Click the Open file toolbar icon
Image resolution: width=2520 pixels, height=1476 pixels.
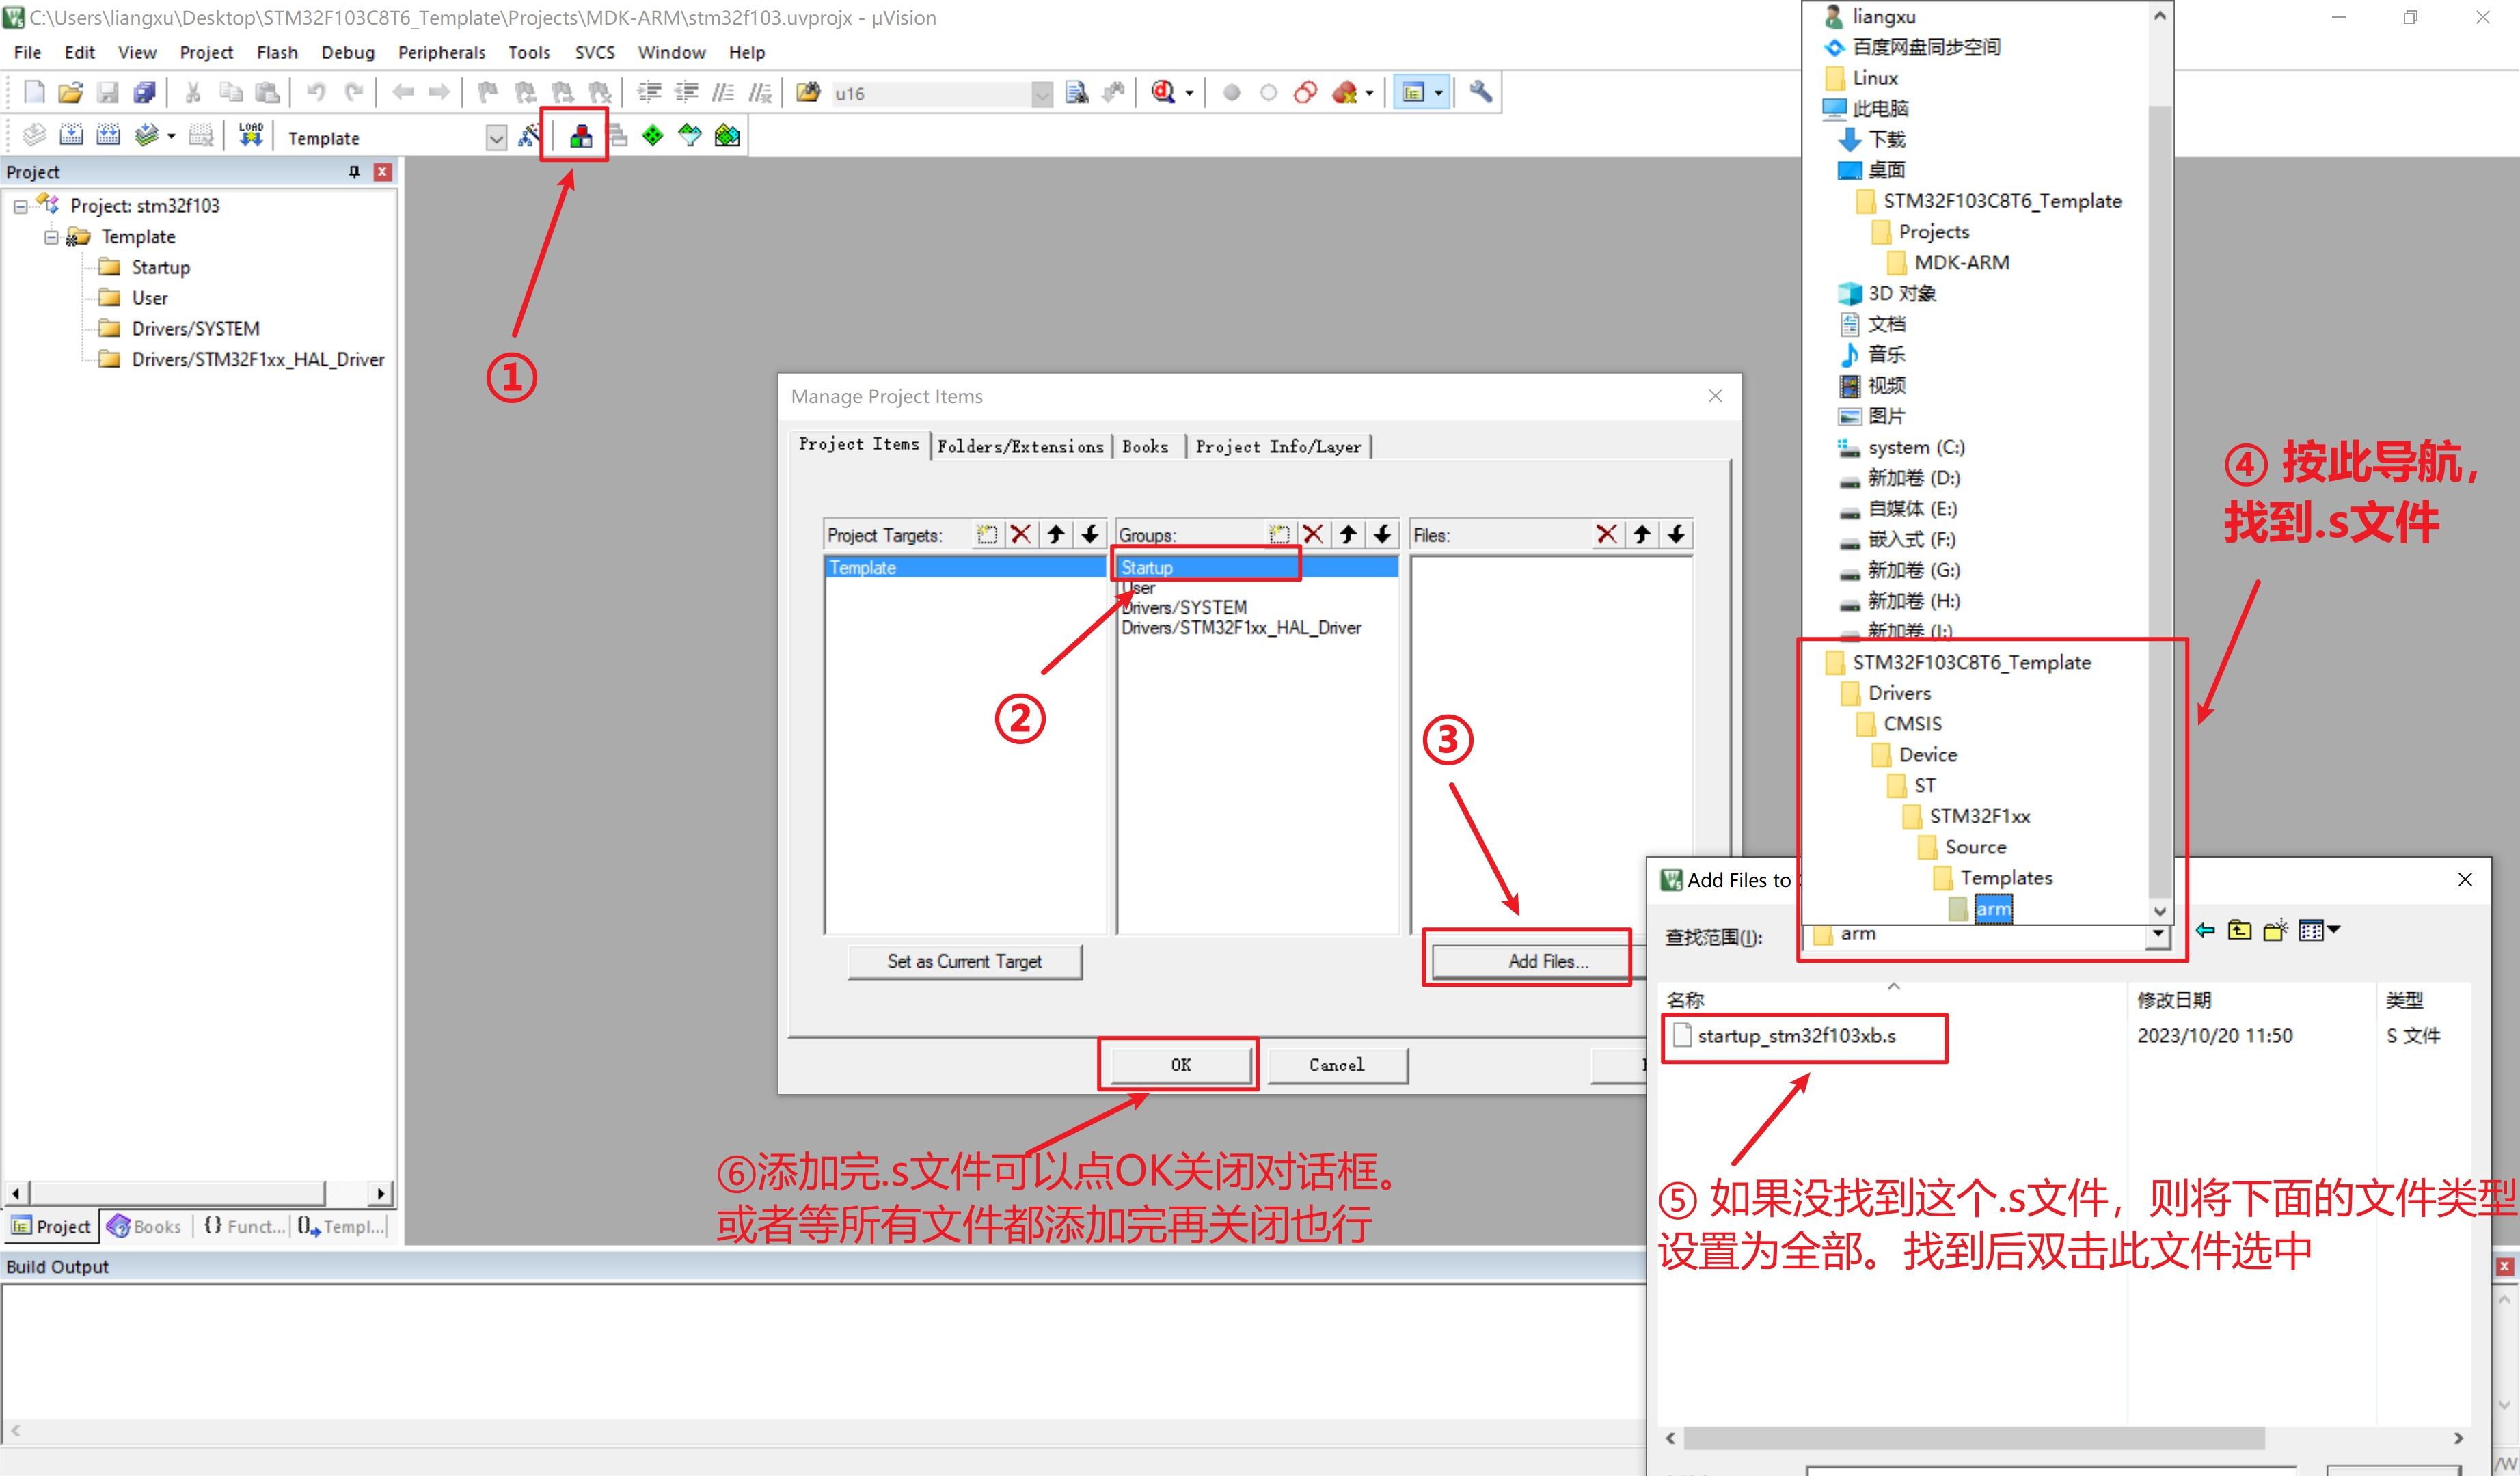tap(70, 93)
